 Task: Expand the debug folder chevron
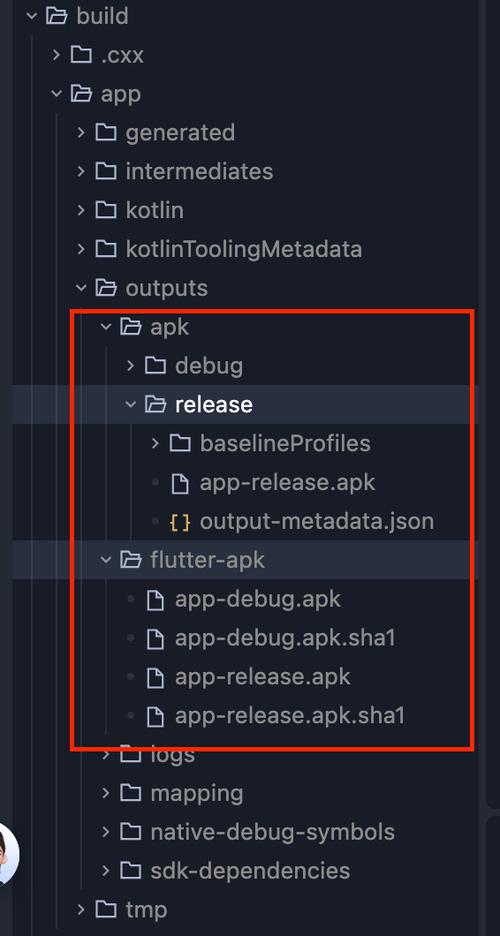(x=131, y=366)
